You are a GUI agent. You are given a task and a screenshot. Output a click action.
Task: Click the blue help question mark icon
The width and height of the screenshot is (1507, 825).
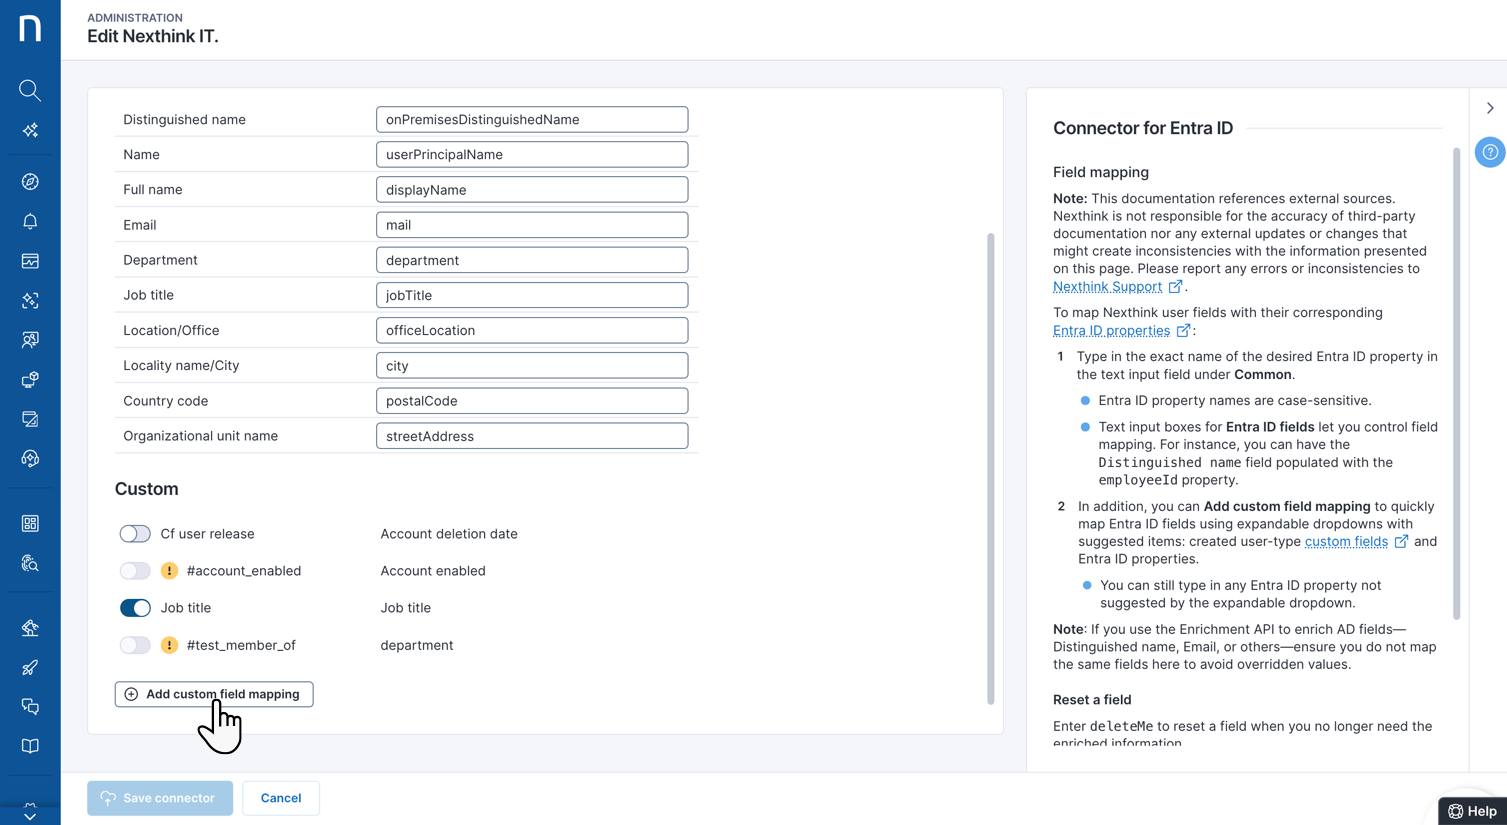1490,152
